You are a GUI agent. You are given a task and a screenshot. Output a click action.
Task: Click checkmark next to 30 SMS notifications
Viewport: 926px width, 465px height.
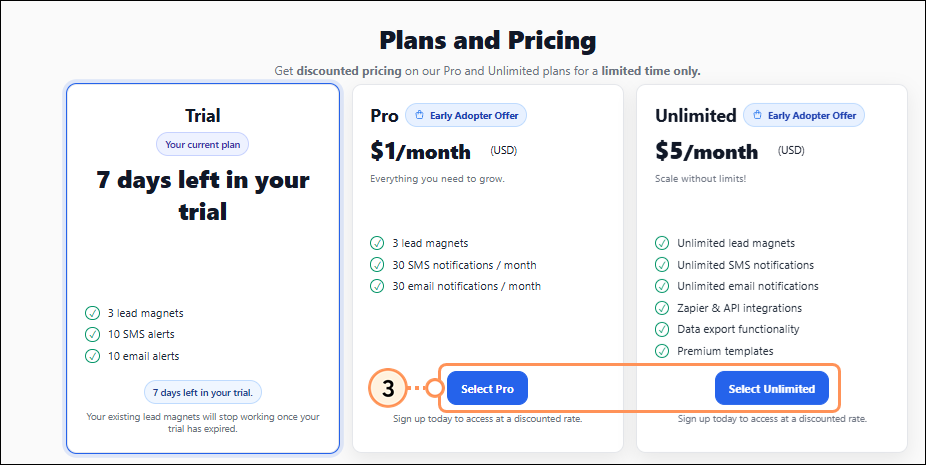377,265
